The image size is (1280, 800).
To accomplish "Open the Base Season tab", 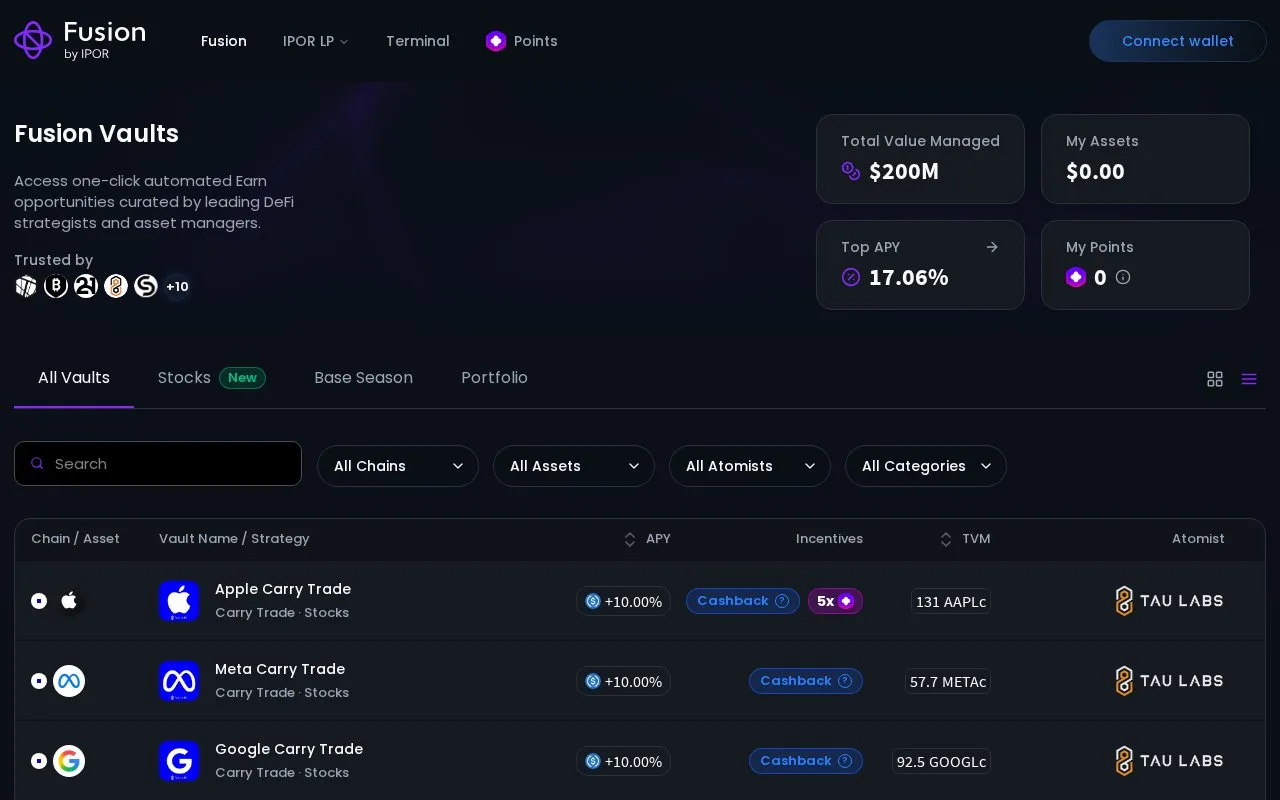I will pyautogui.click(x=363, y=378).
